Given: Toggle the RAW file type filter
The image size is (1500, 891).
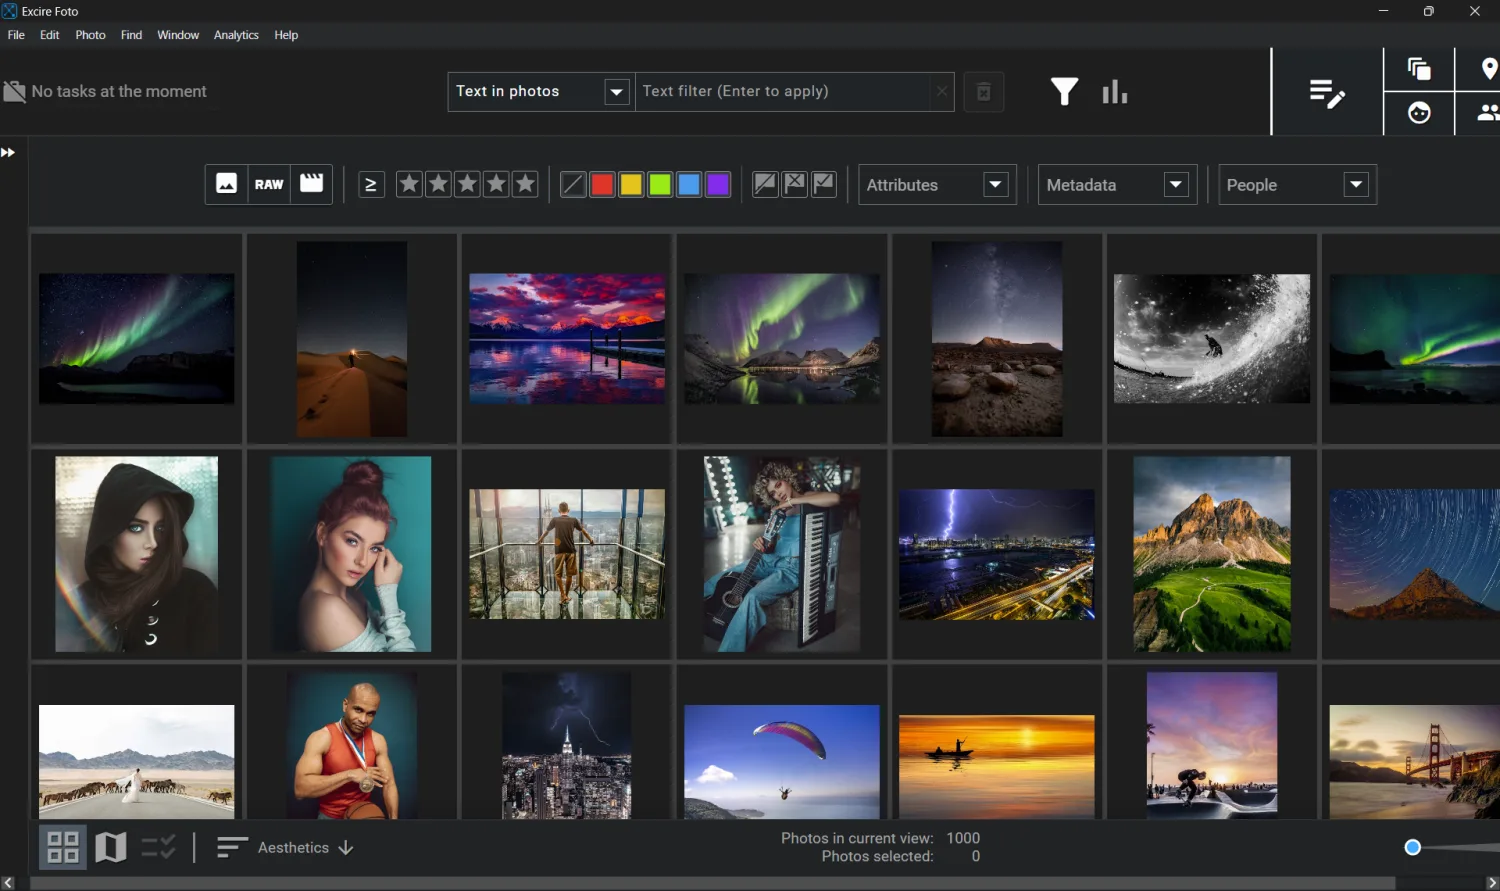Looking at the screenshot, I should (269, 184).
